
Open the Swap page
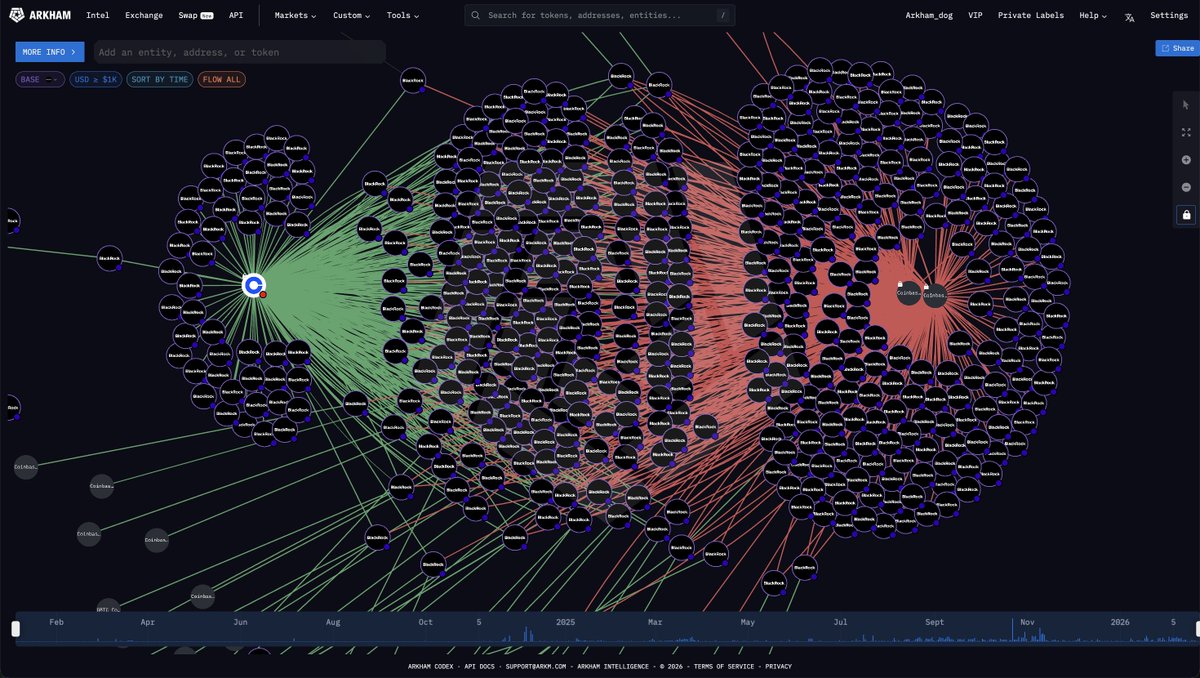pos(196,16)
